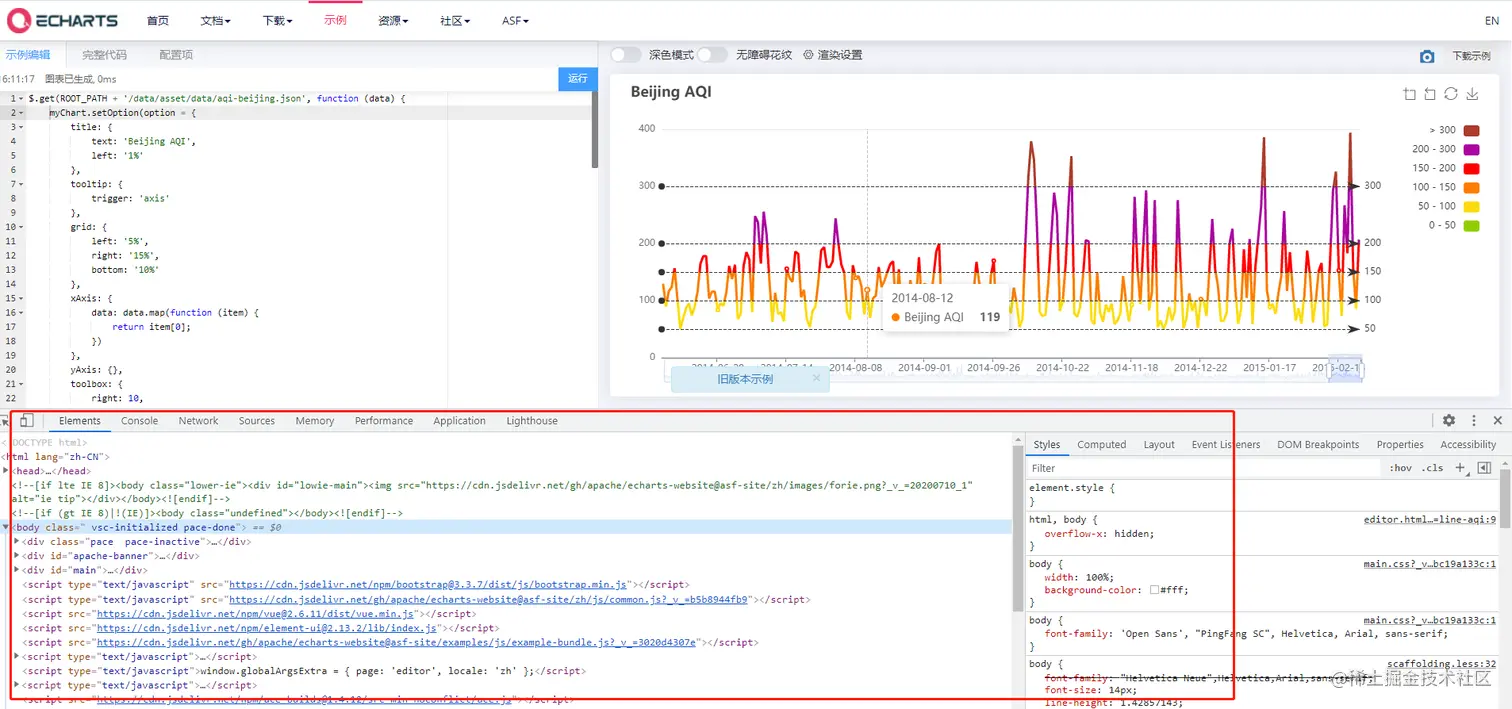Toggle the device toolbar in DevTools
This screenshot has height=709, width=1512.
pyautogui.click(x=27, y=421)
